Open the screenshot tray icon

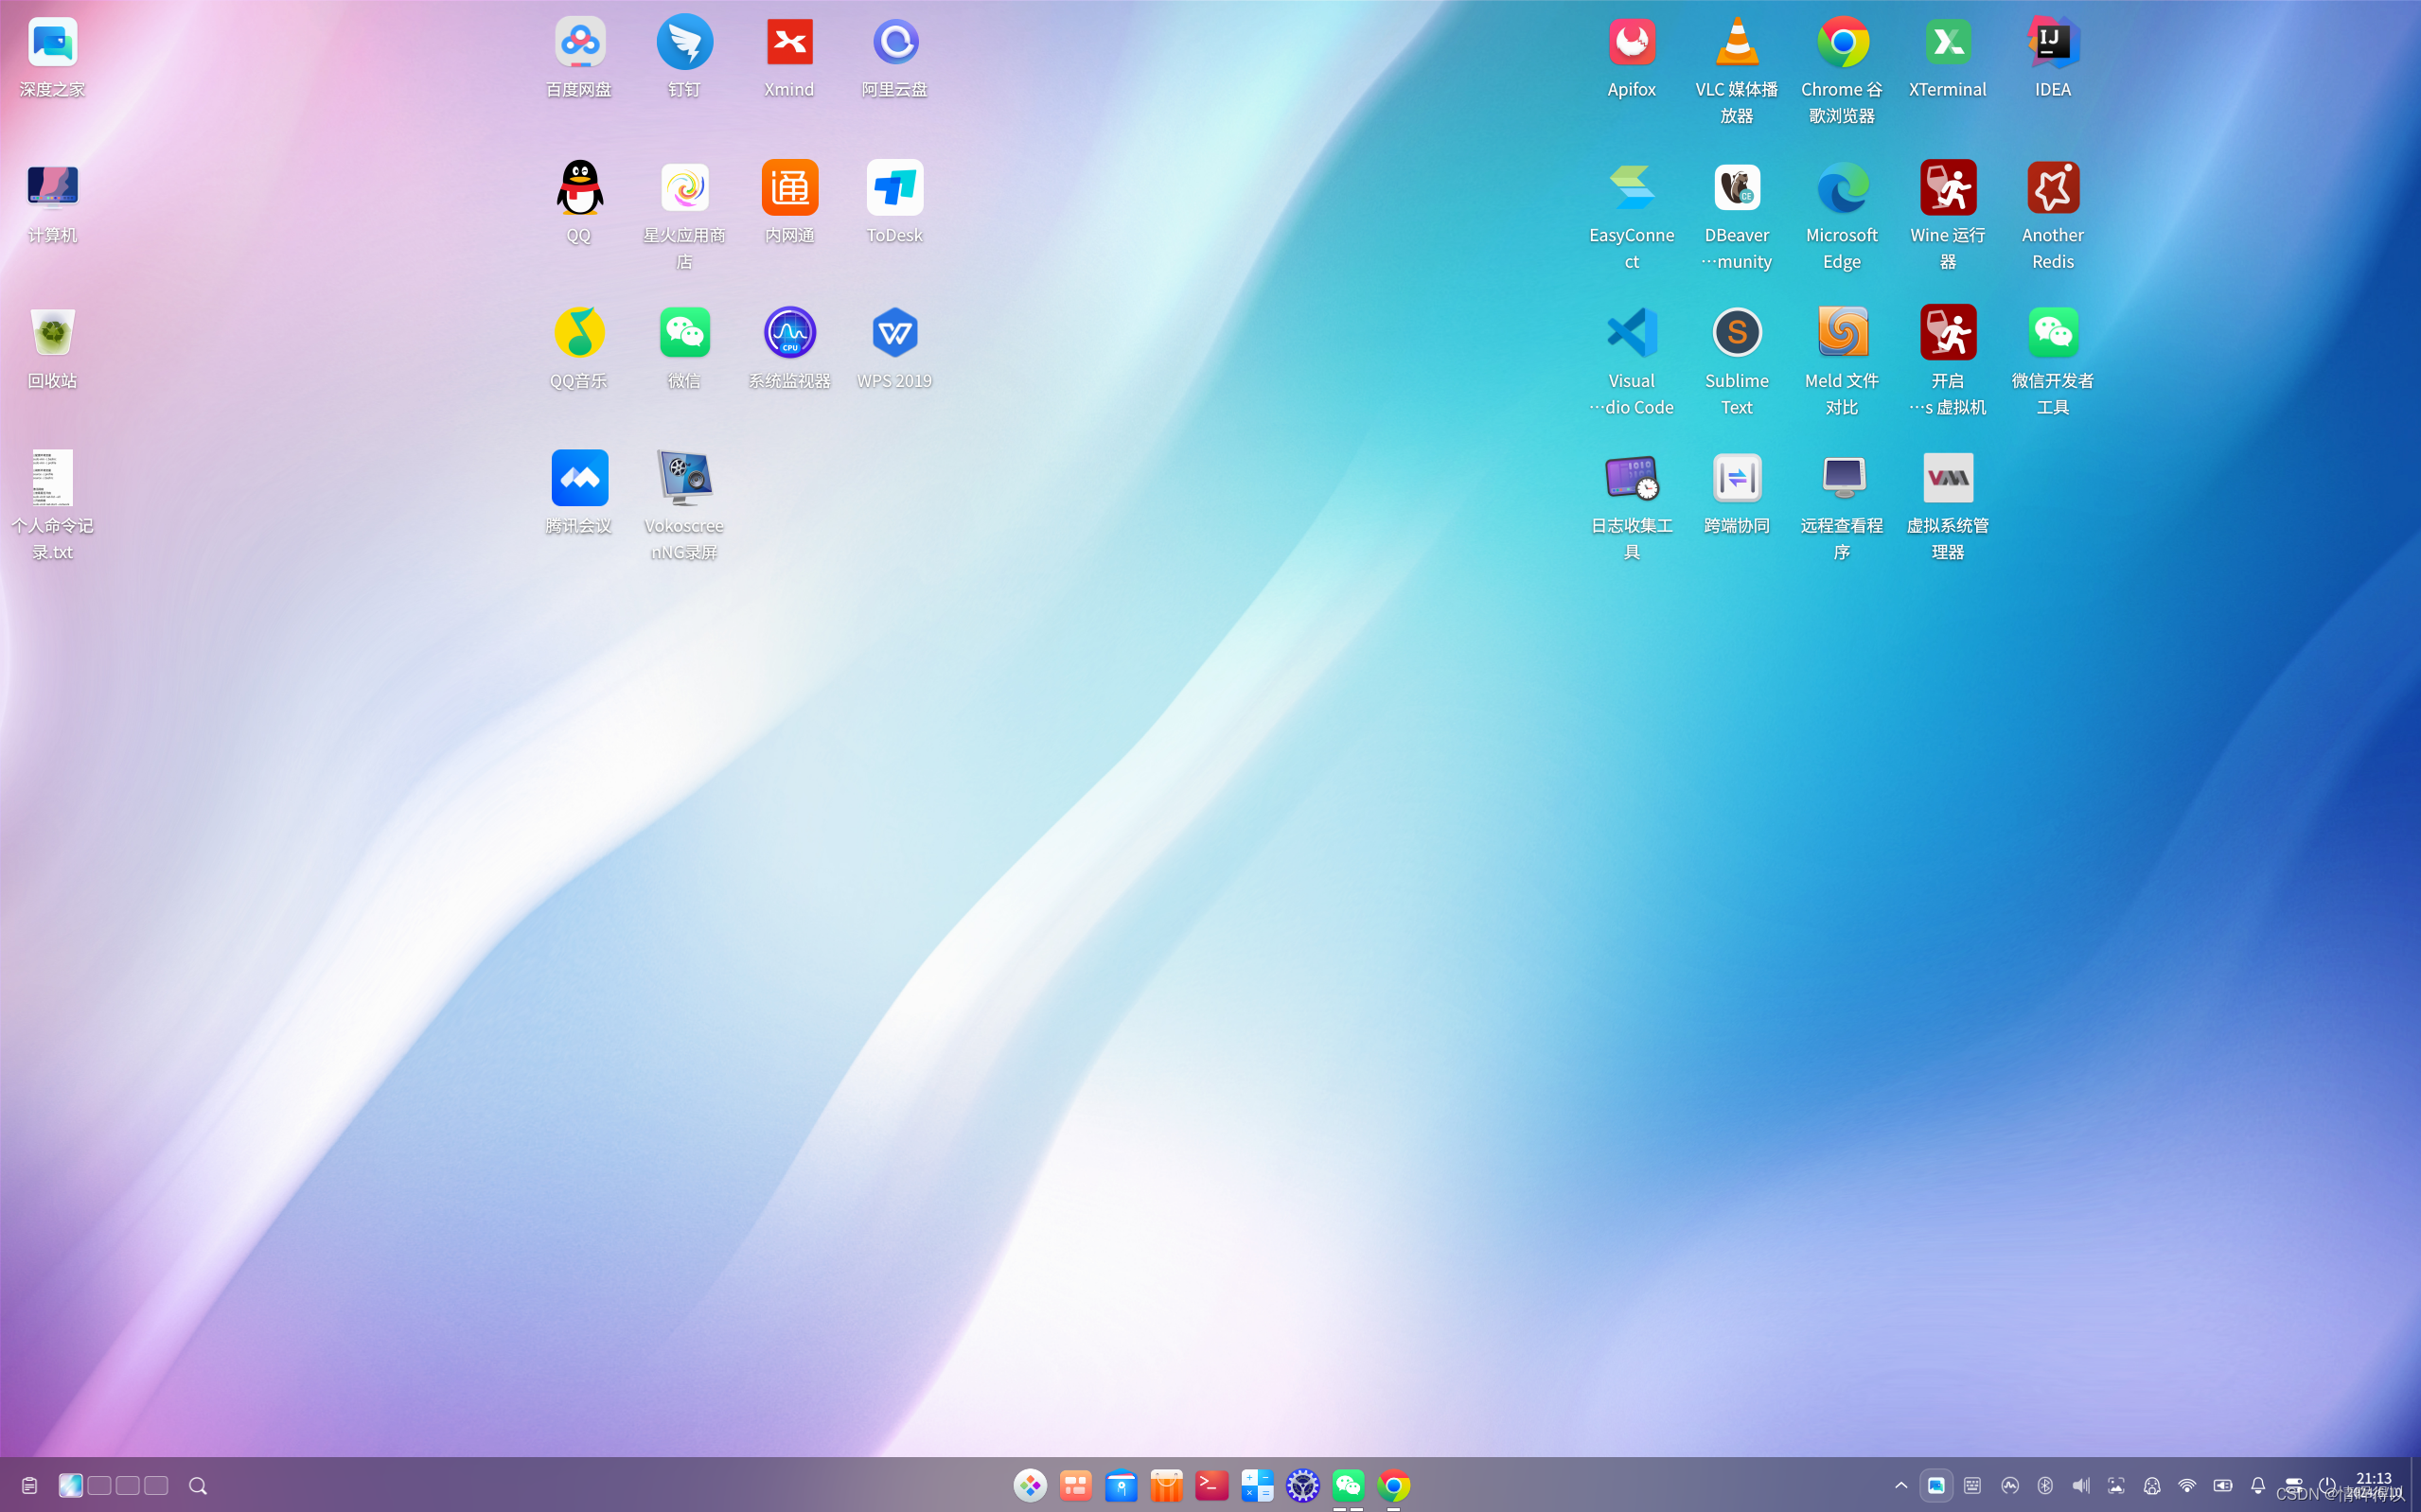click(x=2116, y=1486)
